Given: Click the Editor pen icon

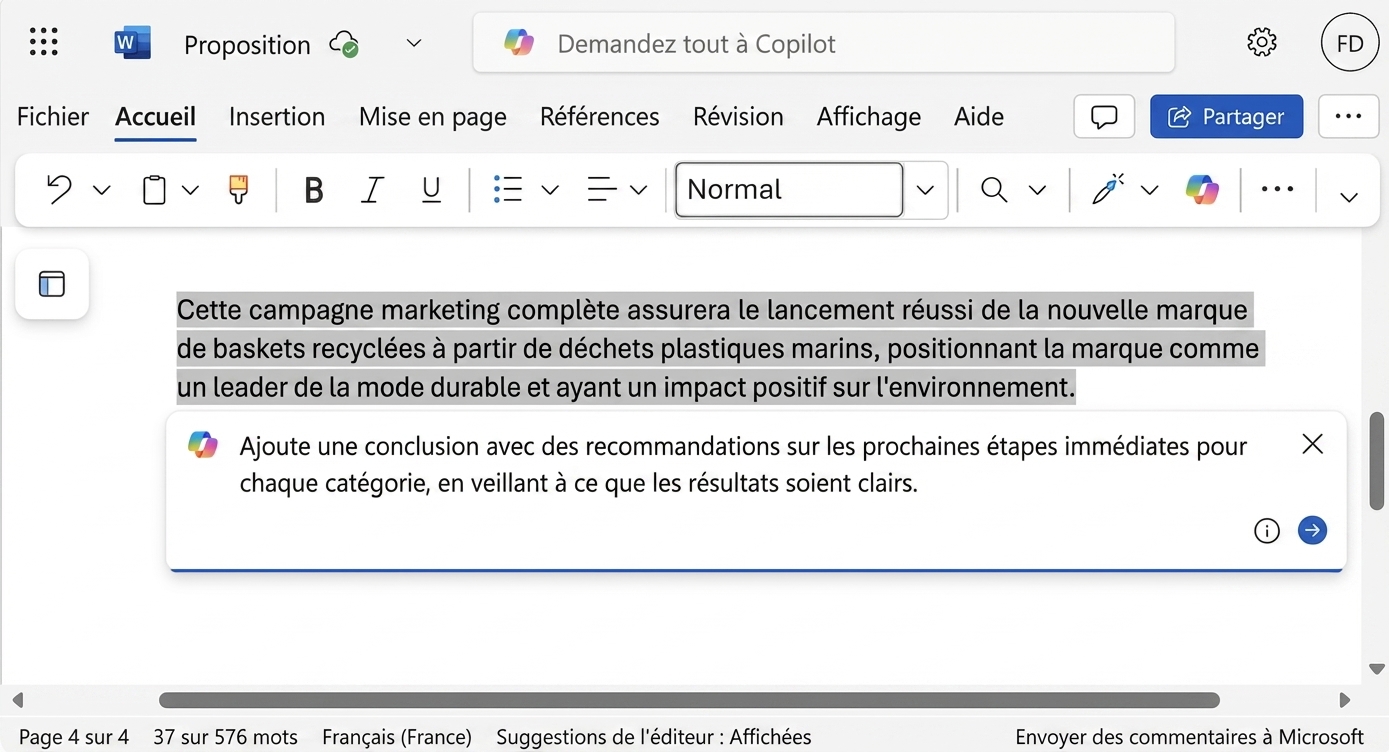Looking at the screenshot, I should tap(1107, 189).
